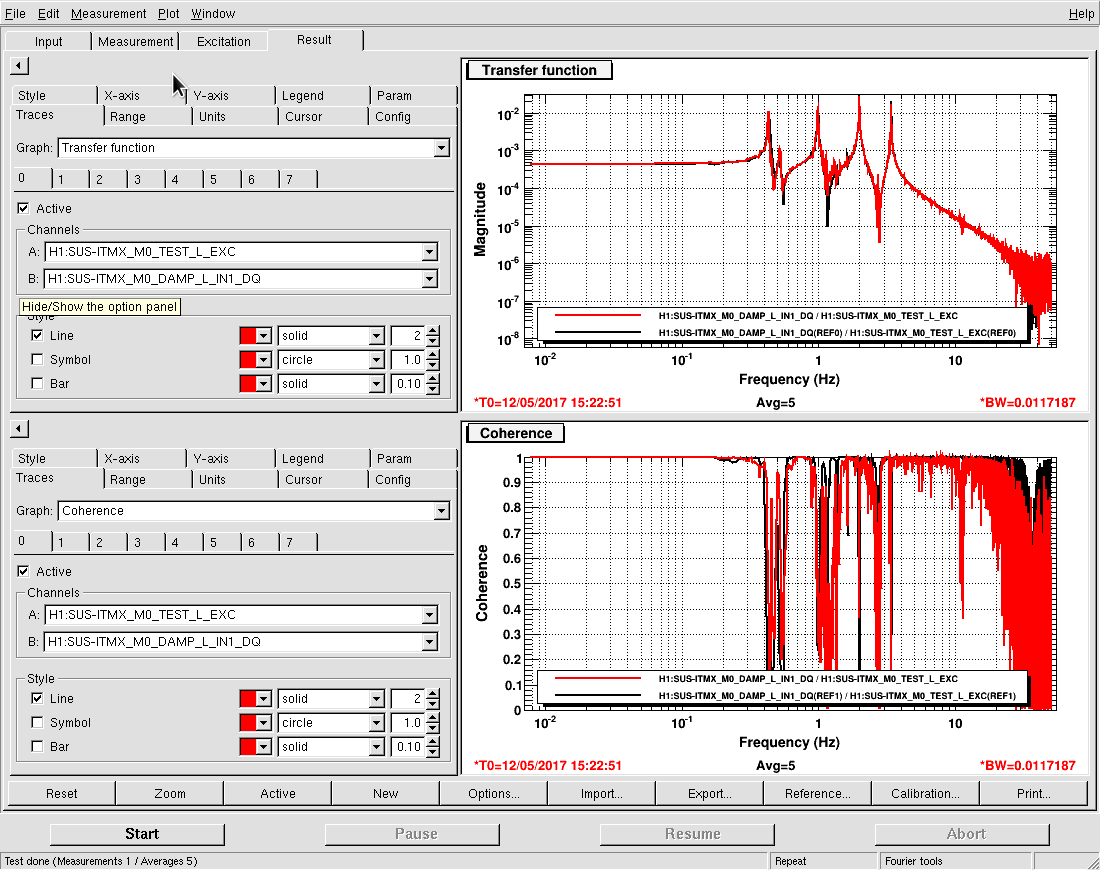
Task: Decrease lower Bar width with spinner down arrow
Action: [433, 751]
